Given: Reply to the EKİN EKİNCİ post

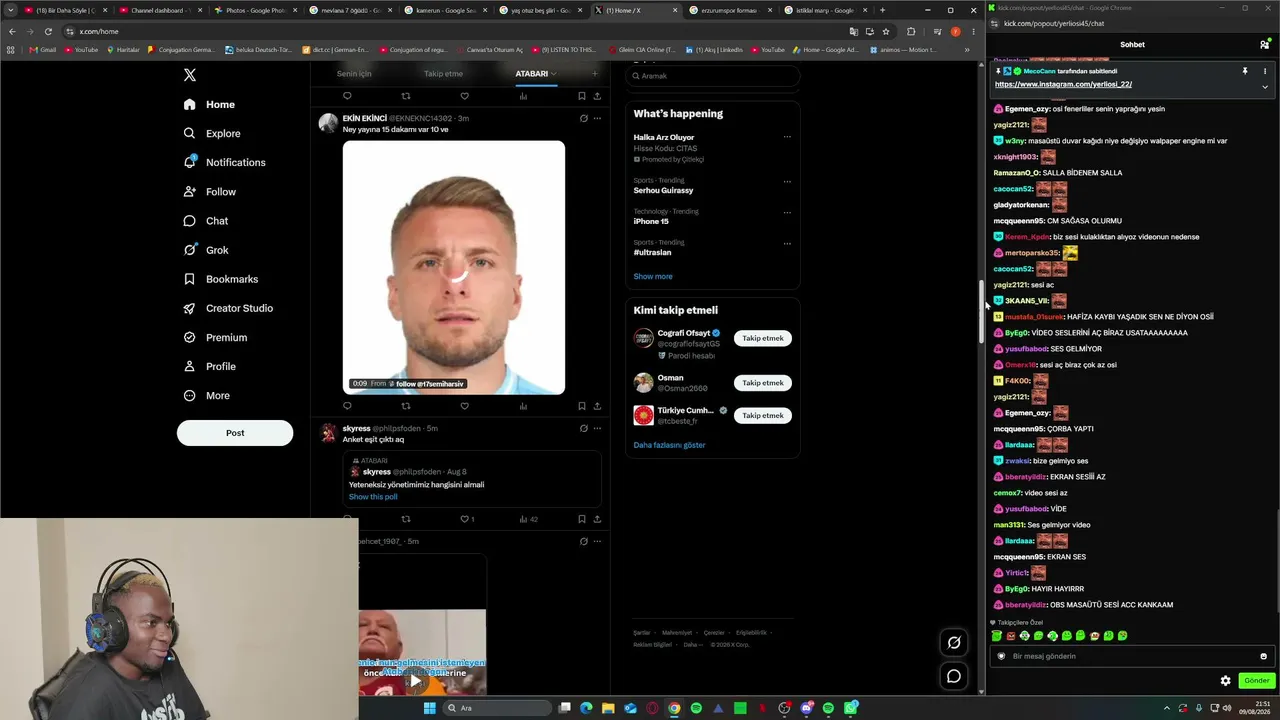Looking at the screenshot, I should pos(347,406).
